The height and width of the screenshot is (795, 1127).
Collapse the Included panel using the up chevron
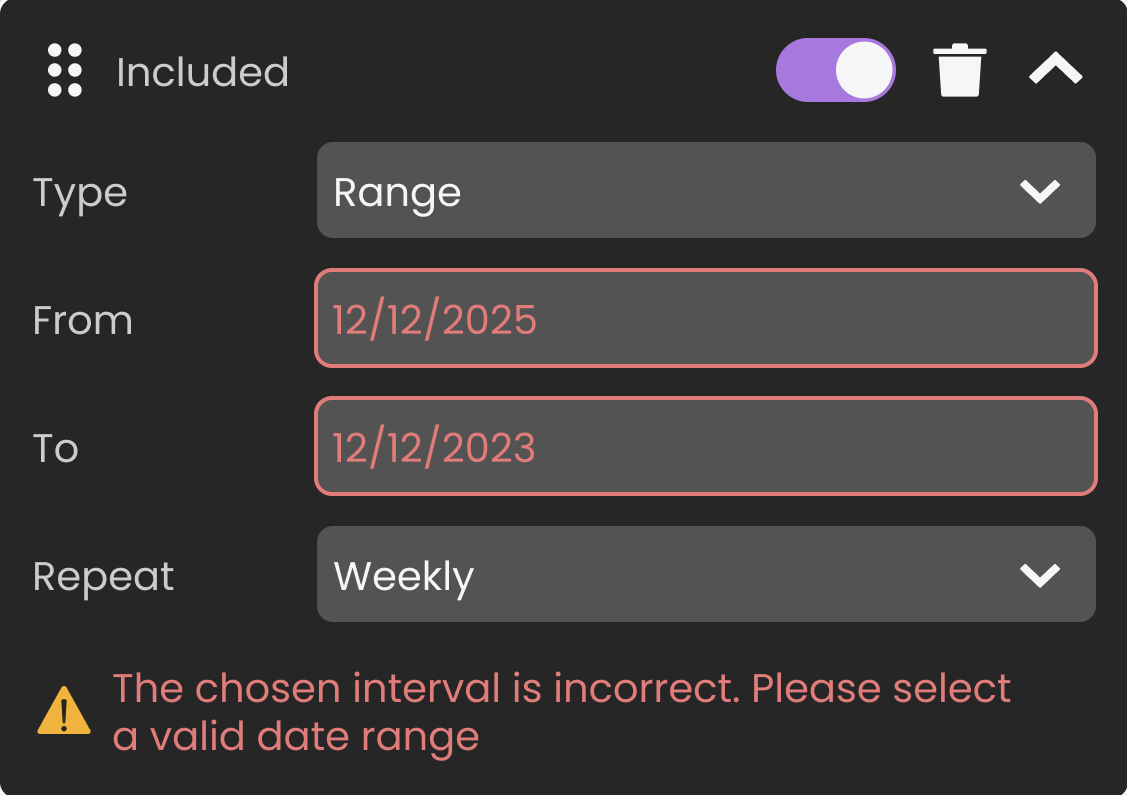click(x=1056, y=70)
